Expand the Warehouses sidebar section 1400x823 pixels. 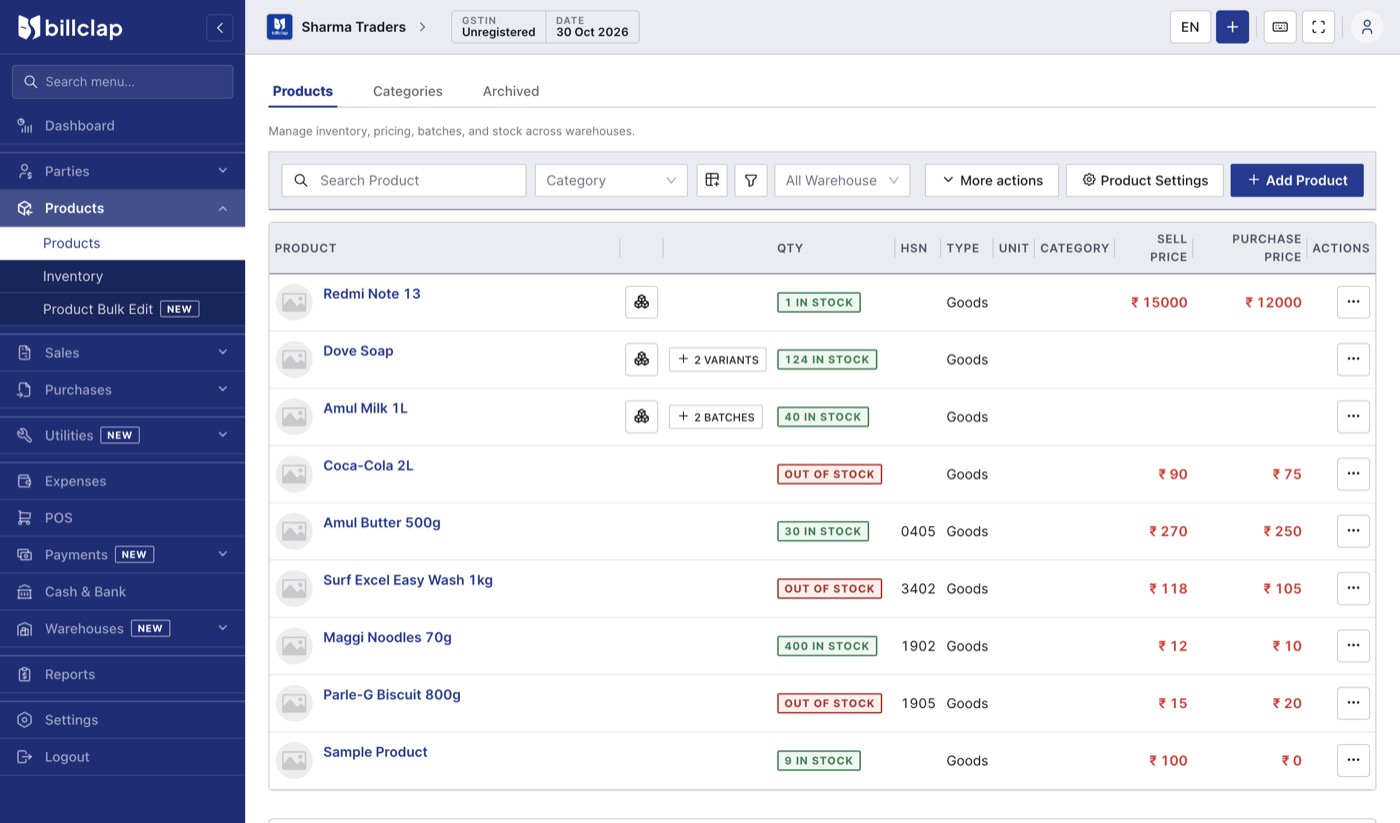click(122, 628)
